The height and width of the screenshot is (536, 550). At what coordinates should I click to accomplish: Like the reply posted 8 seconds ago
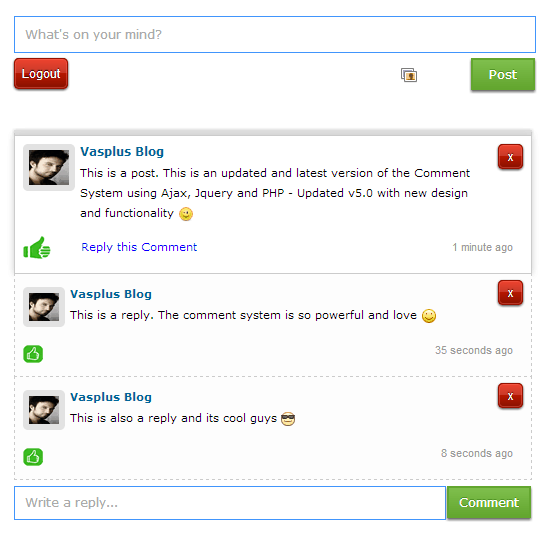33,457
